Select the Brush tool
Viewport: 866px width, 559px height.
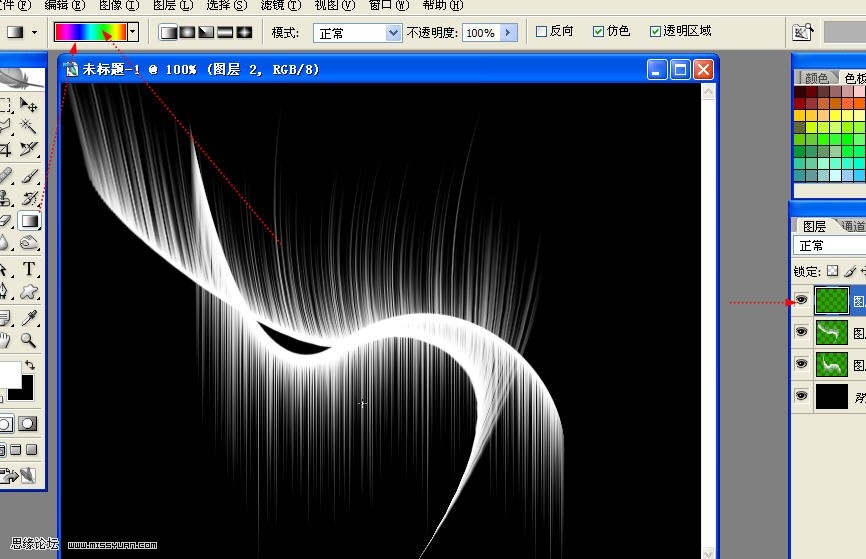click(29, 176)
